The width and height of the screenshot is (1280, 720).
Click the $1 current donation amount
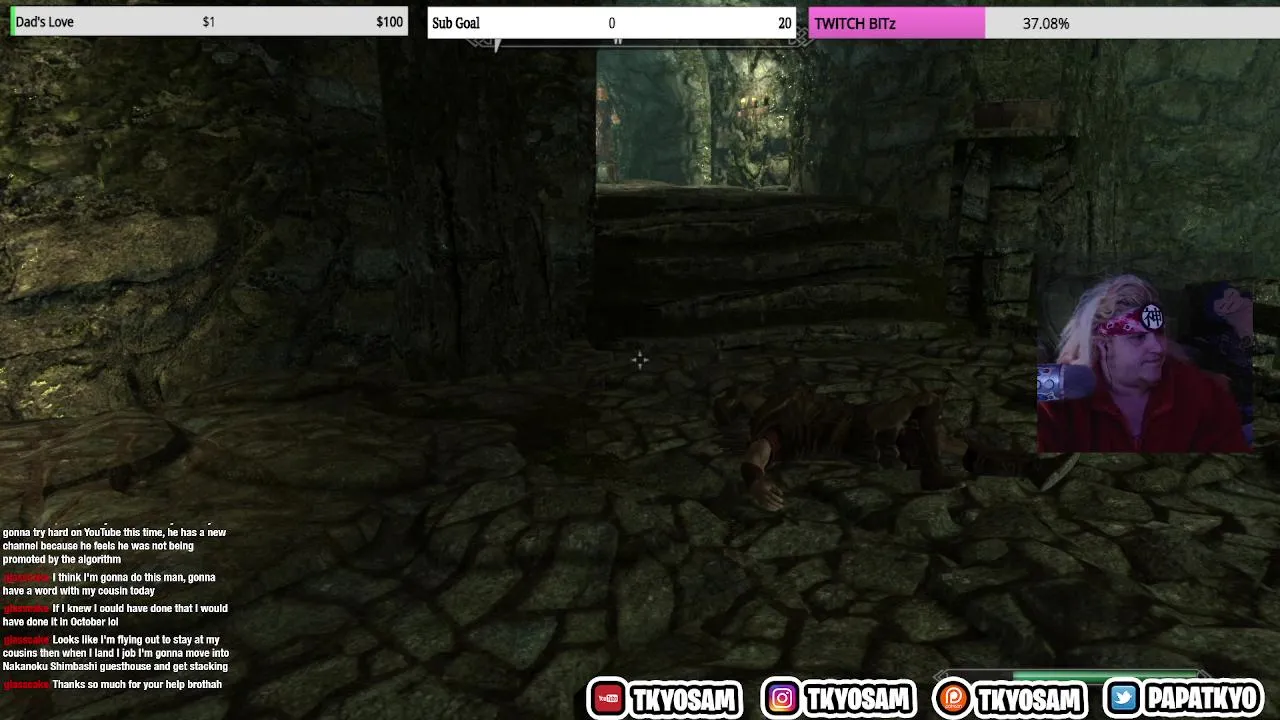tap(208, 22)
